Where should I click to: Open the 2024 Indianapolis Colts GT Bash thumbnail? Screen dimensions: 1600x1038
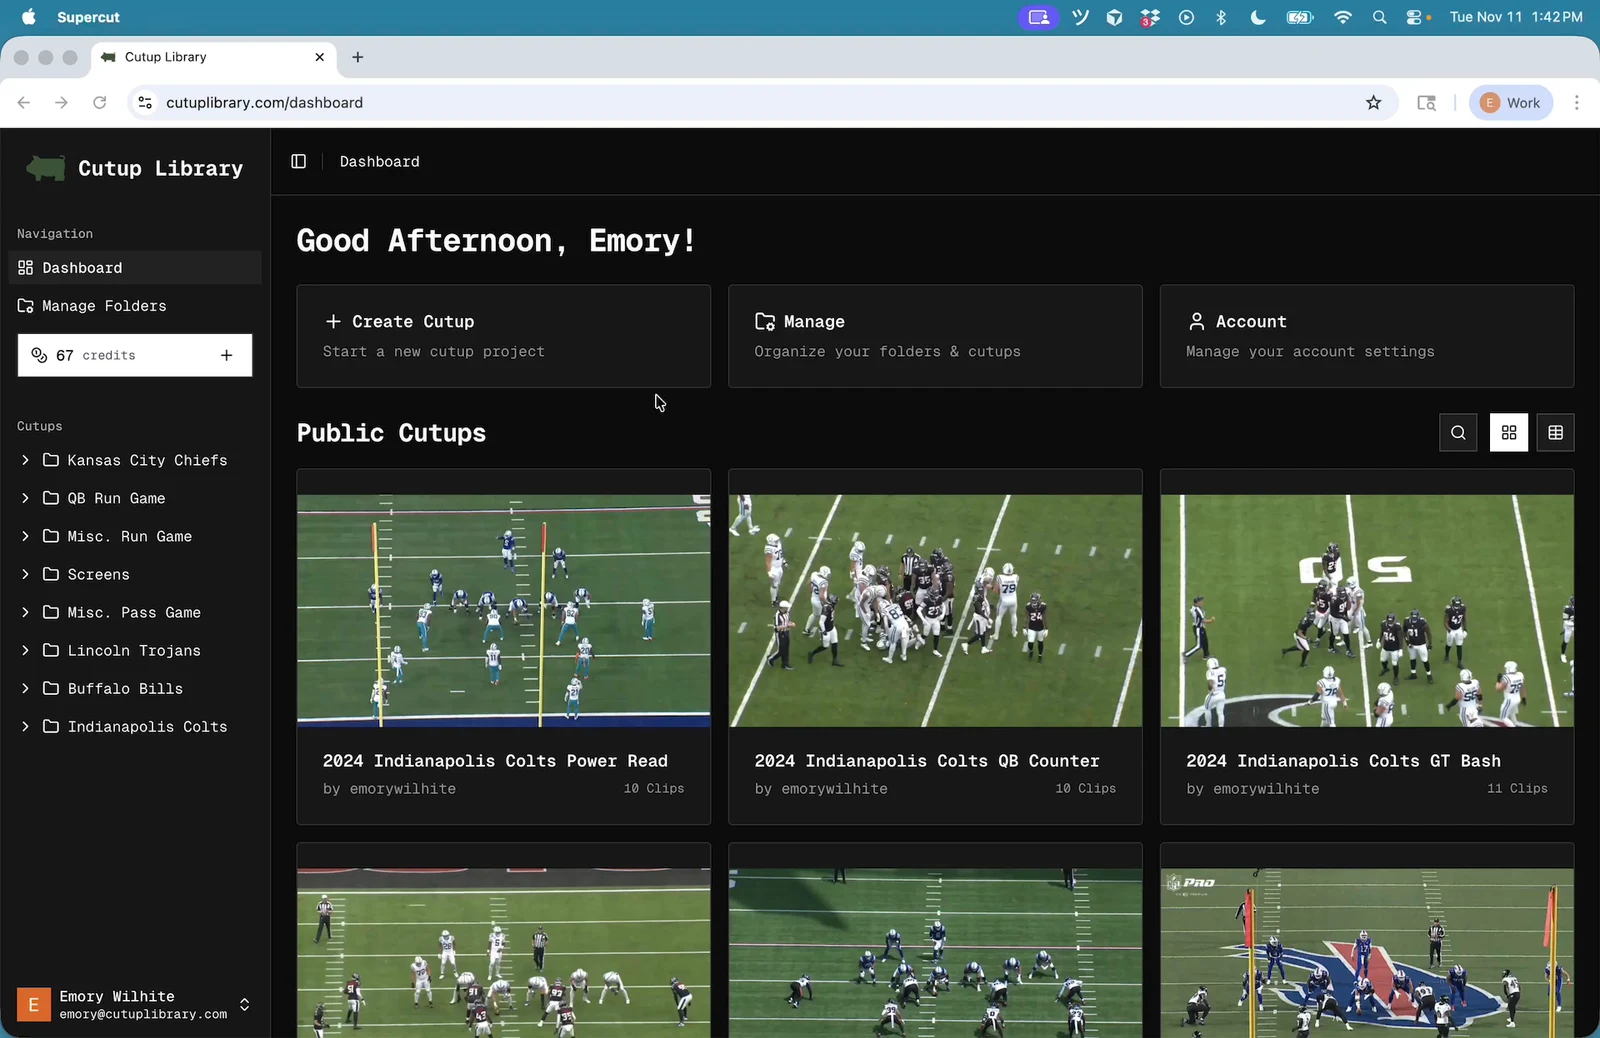[x=1367, y=610]
